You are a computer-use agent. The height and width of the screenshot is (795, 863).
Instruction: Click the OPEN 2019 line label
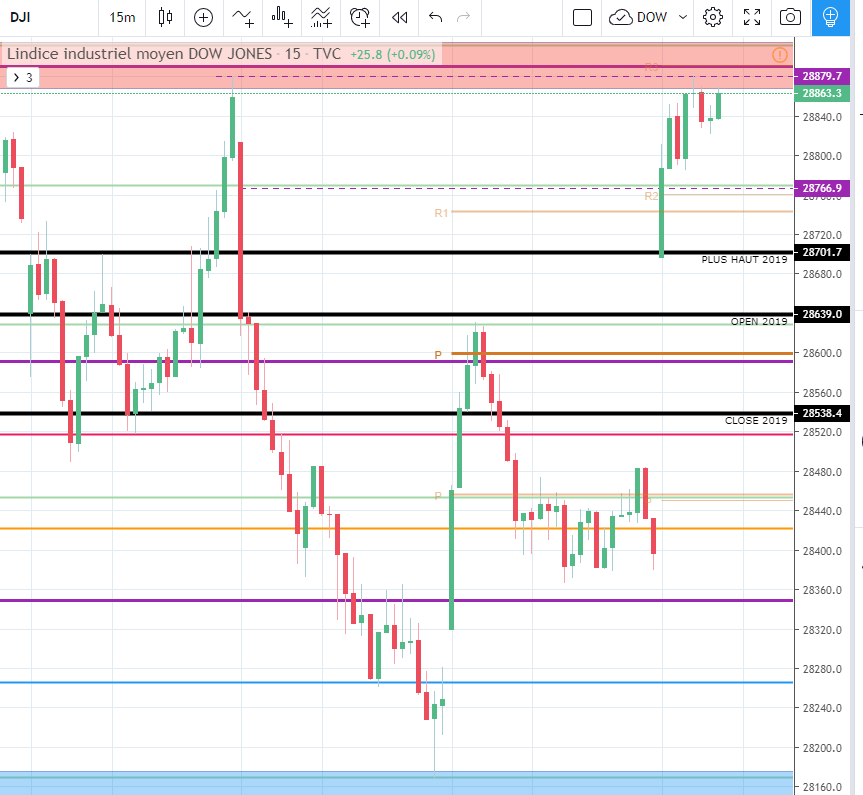pos(759,322)
